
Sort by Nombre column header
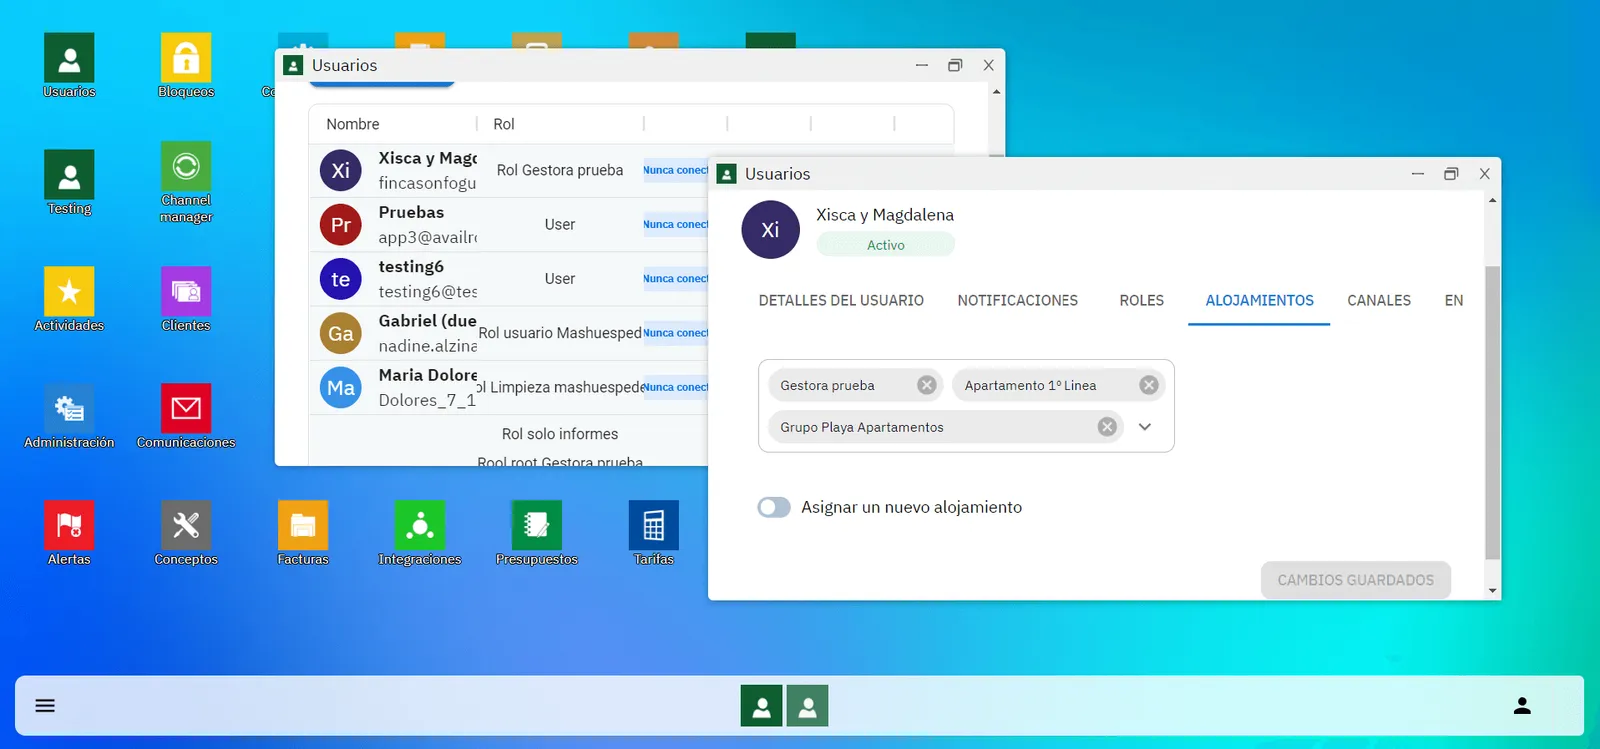(353, 124)
